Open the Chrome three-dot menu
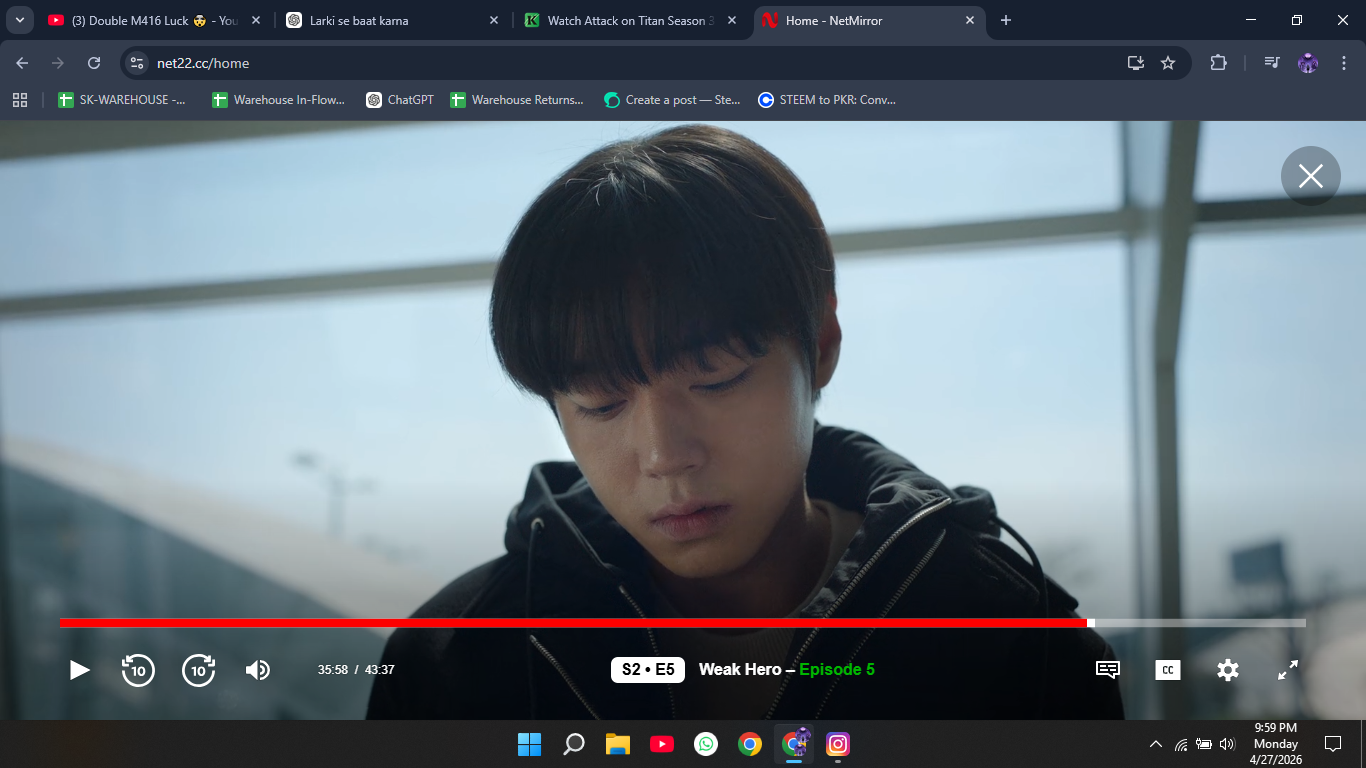The image size is (1366, 768). tap(1342, 63)
